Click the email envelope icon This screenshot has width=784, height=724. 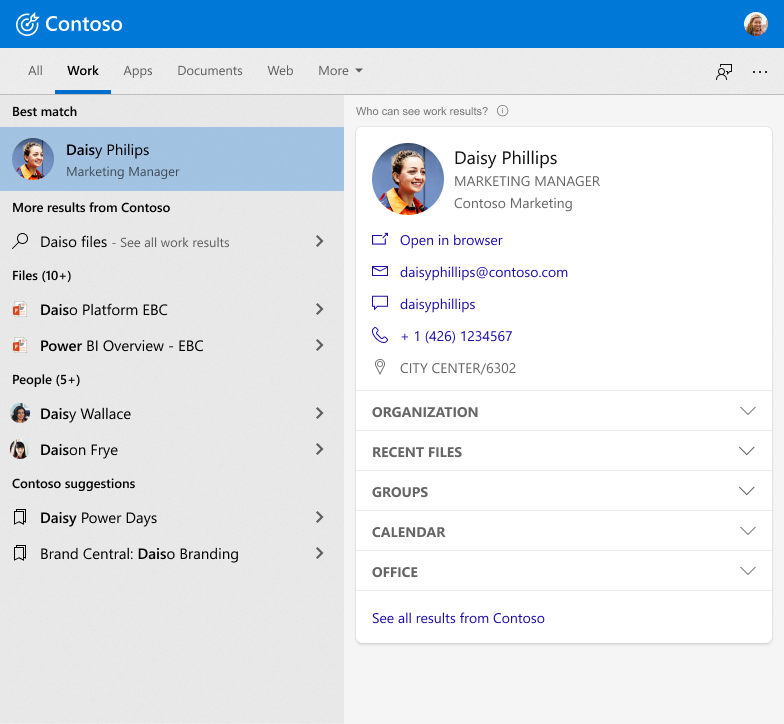380,271
